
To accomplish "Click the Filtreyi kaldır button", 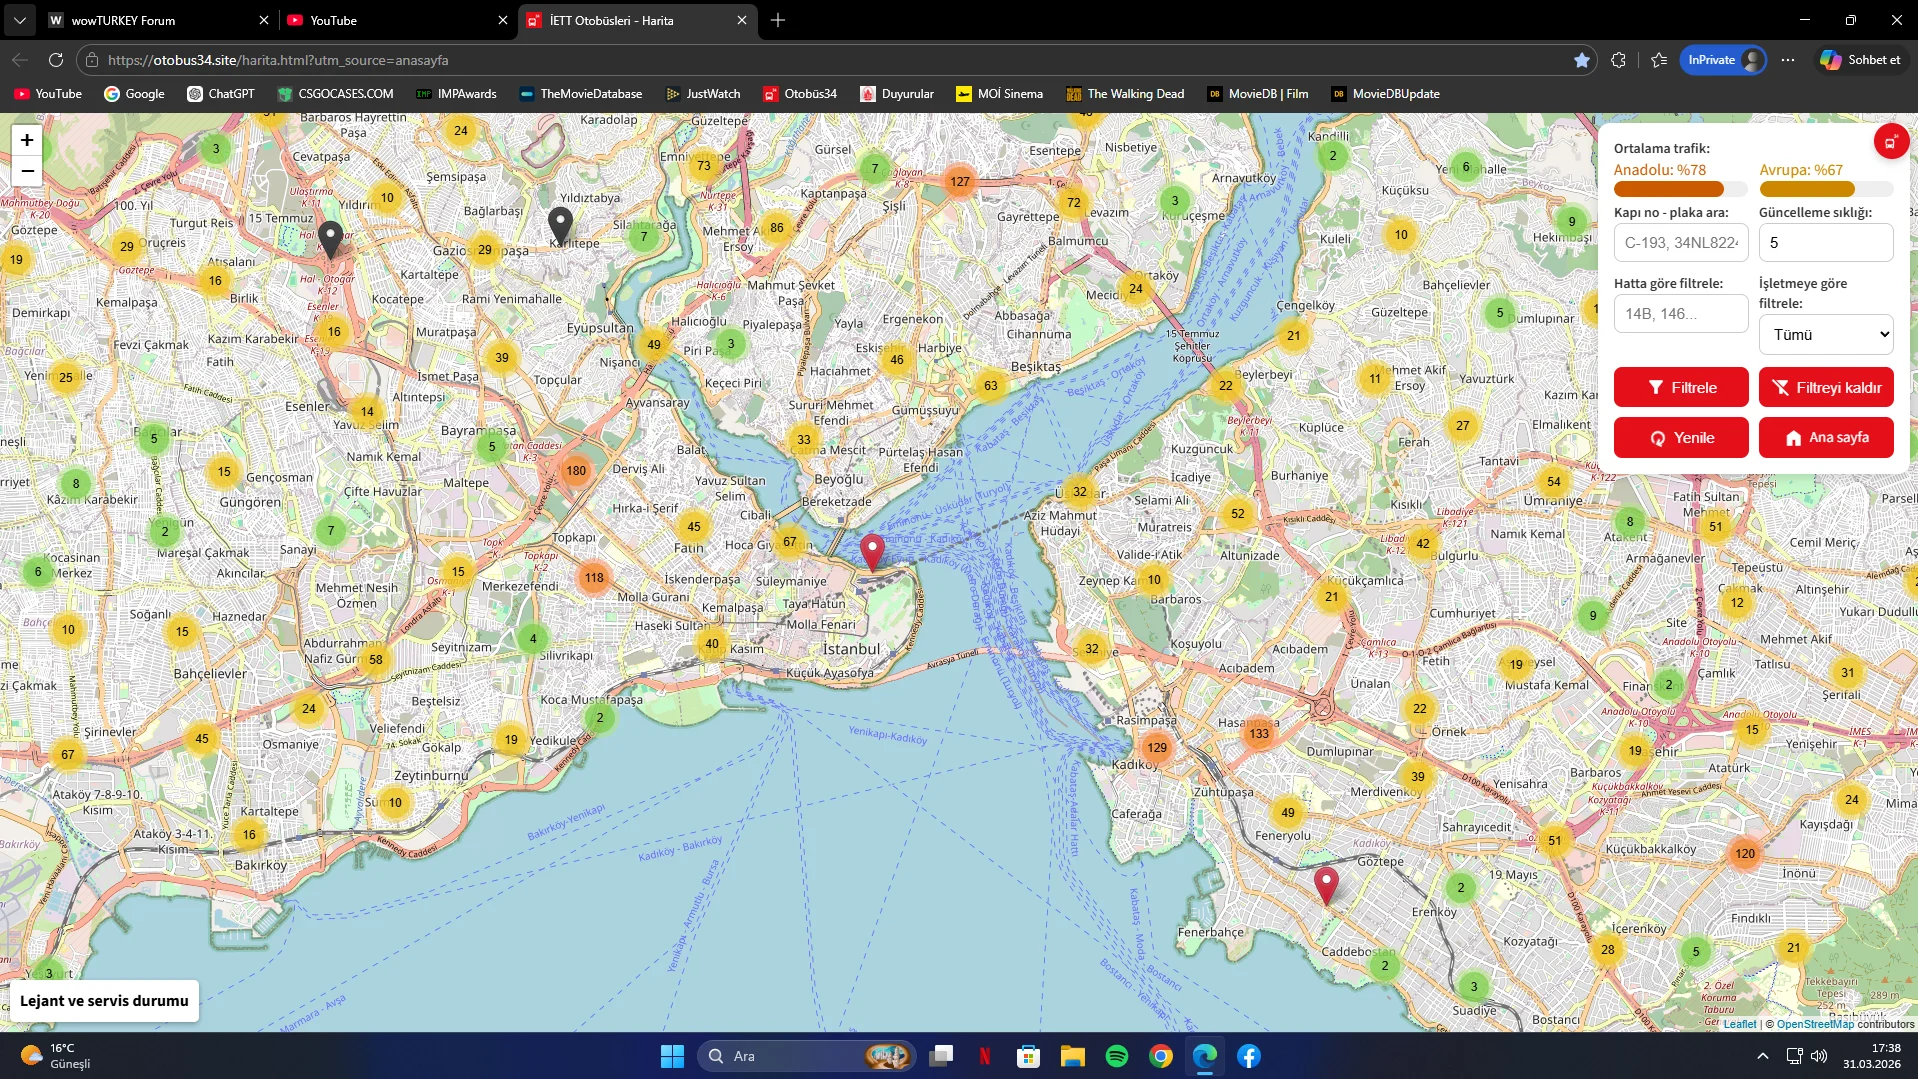I will tap(1825, 388).
